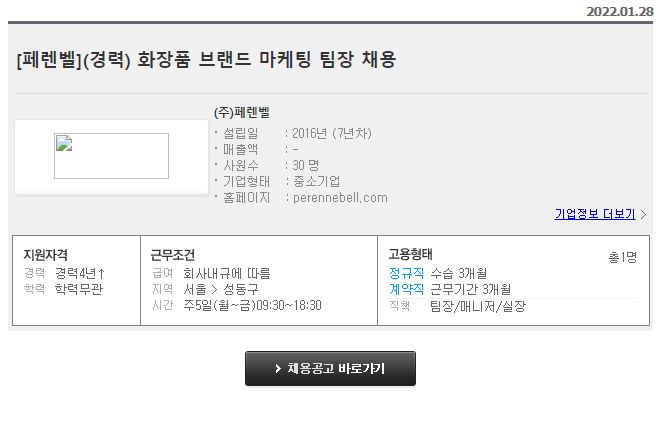
Task: Click the 기업형태 중소기업 value
Action: pos(316,181)
